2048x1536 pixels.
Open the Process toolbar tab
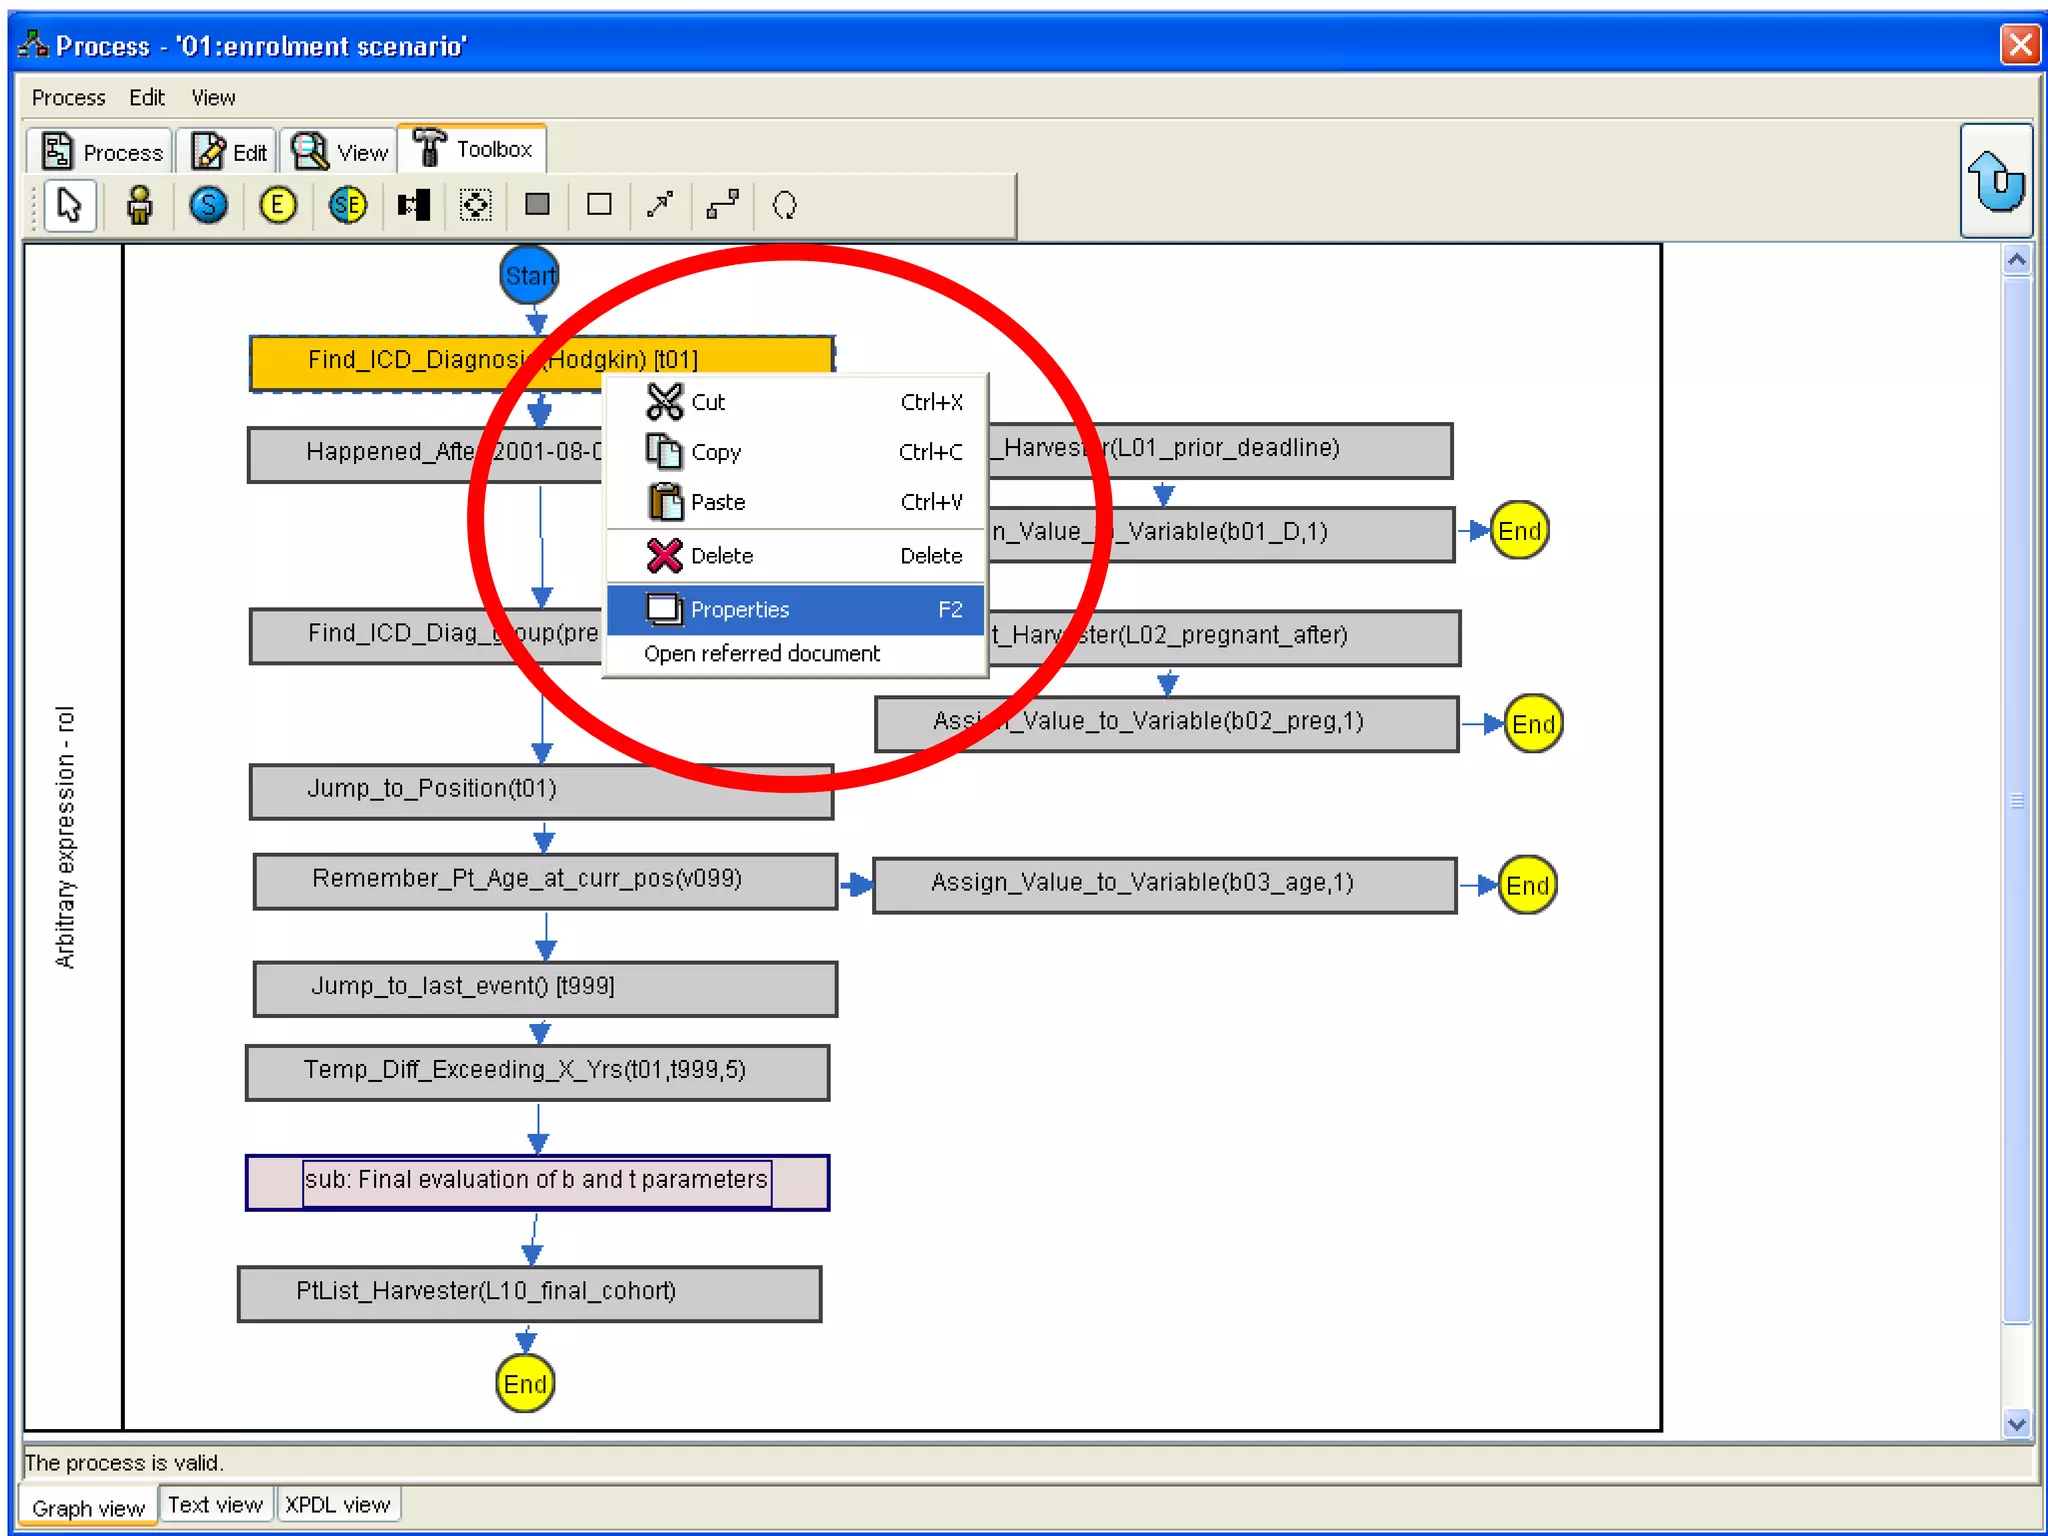pyautogui.click(x=101, y=152)
